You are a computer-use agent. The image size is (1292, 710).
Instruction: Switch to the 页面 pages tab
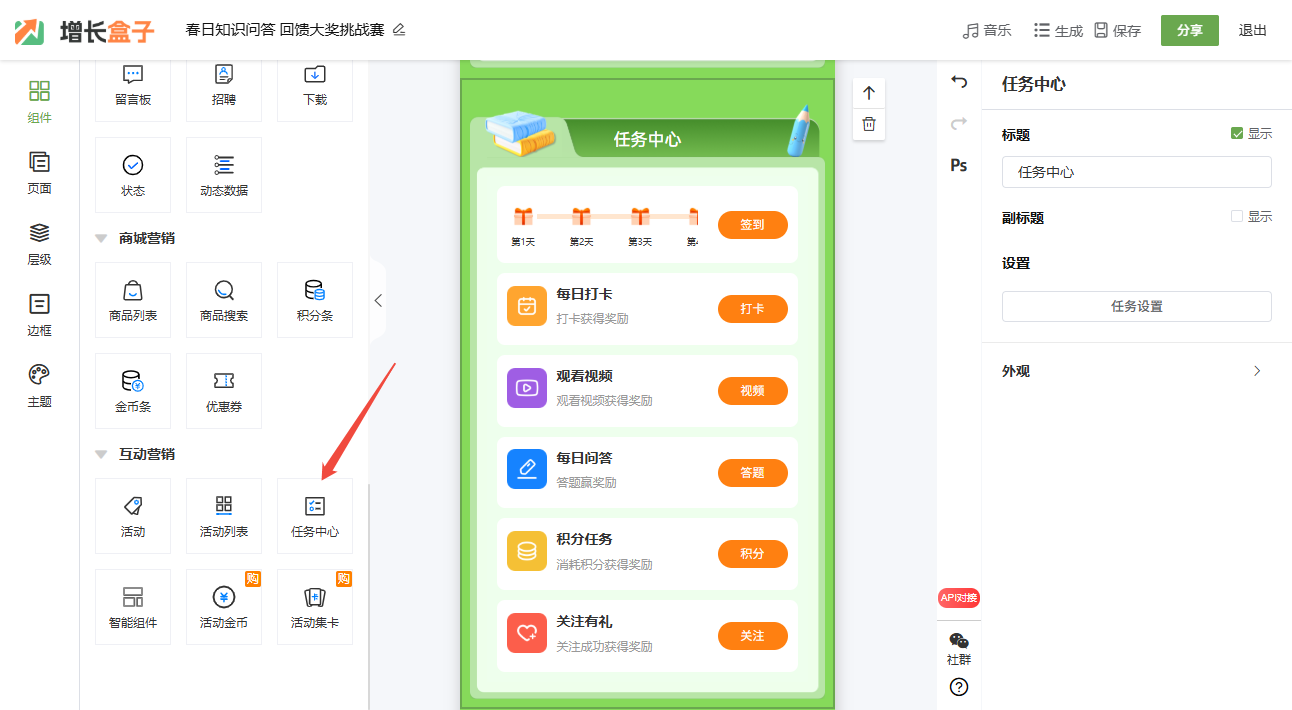(39, 173)
